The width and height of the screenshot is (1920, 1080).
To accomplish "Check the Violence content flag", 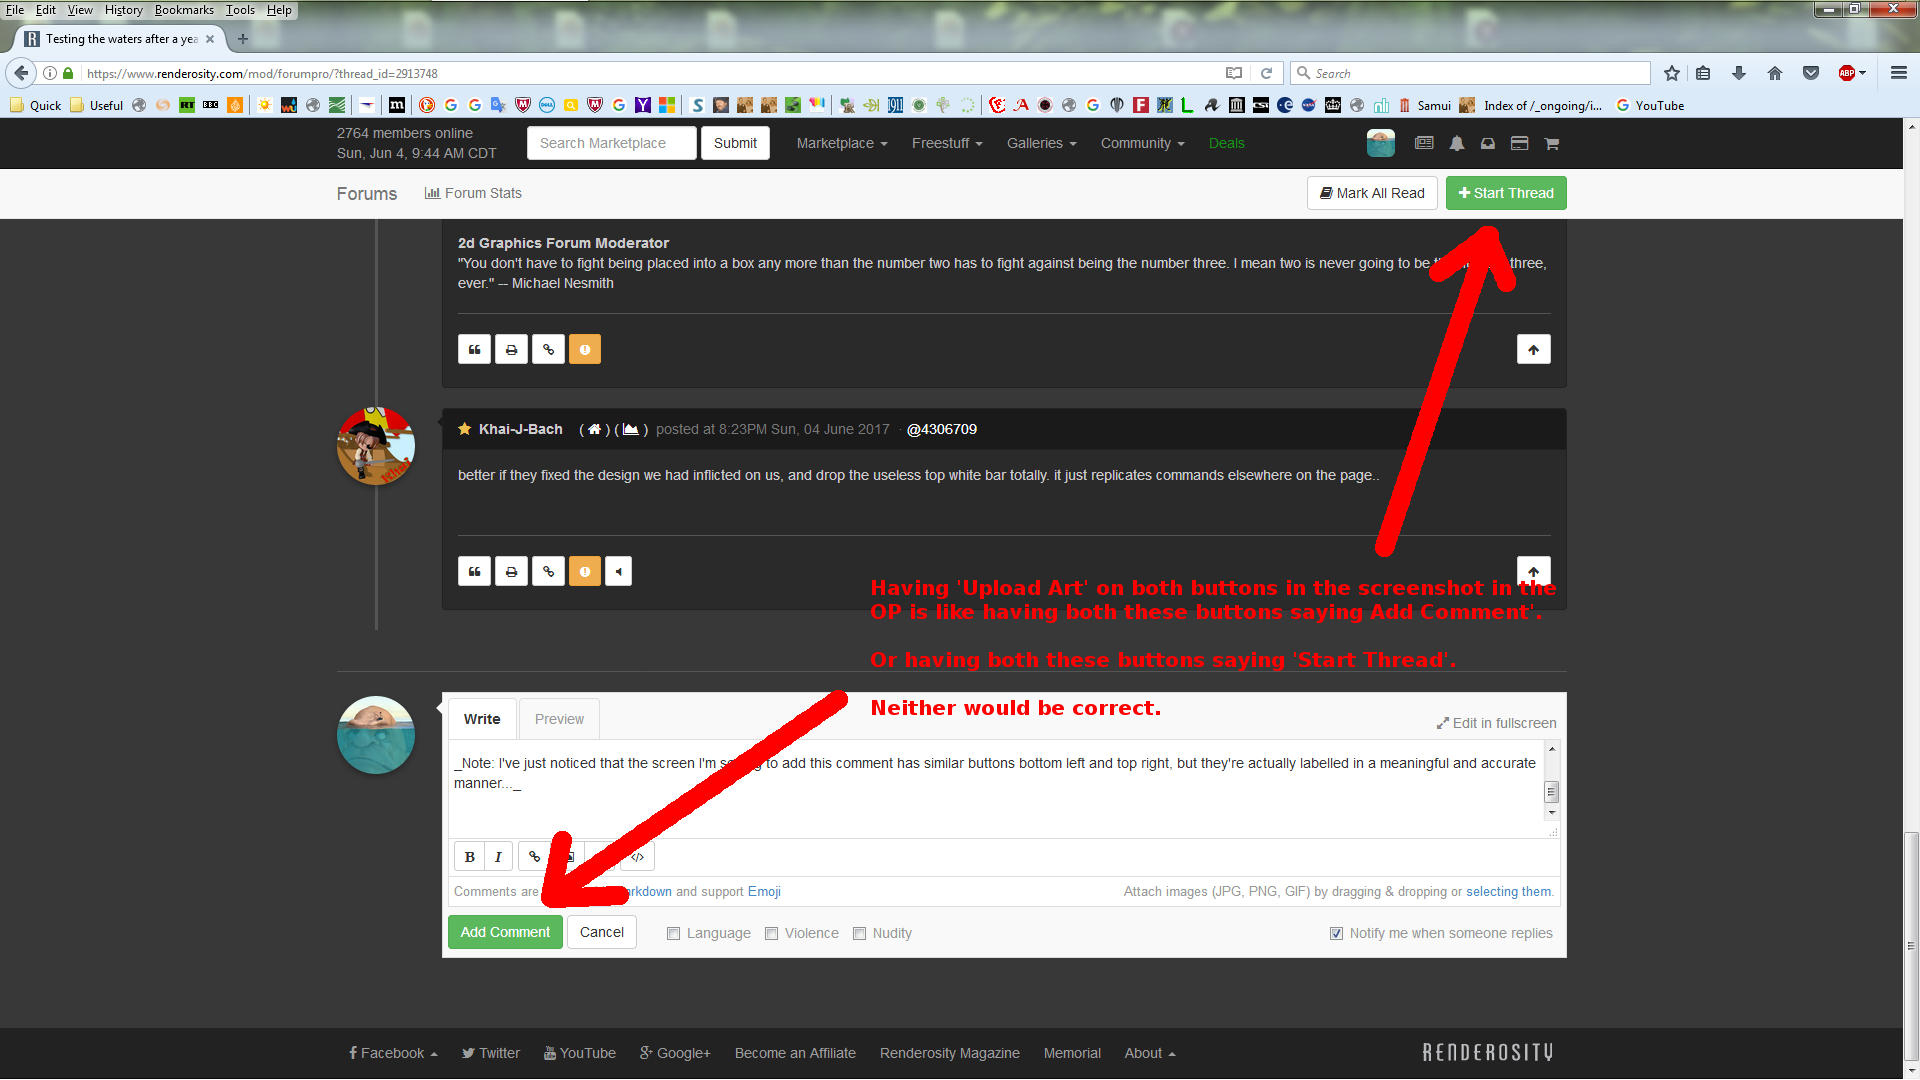I will pyautogui.click(x=772, y=934).
